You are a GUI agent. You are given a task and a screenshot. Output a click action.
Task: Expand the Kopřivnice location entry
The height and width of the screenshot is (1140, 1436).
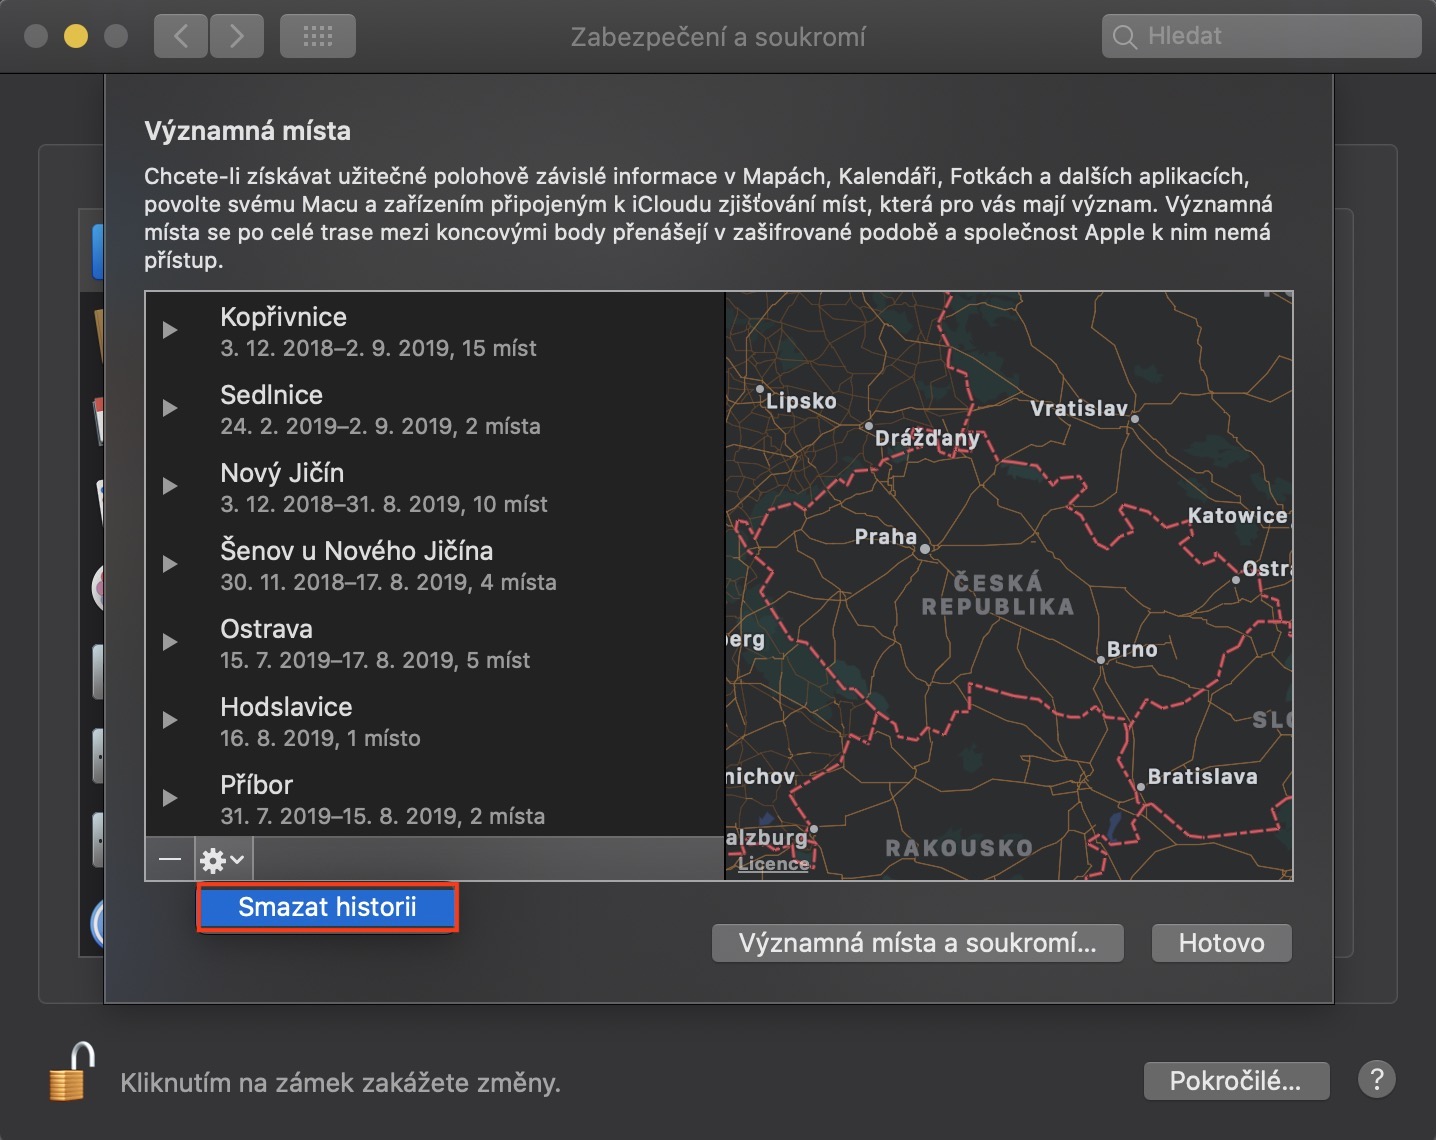point(170,330)
